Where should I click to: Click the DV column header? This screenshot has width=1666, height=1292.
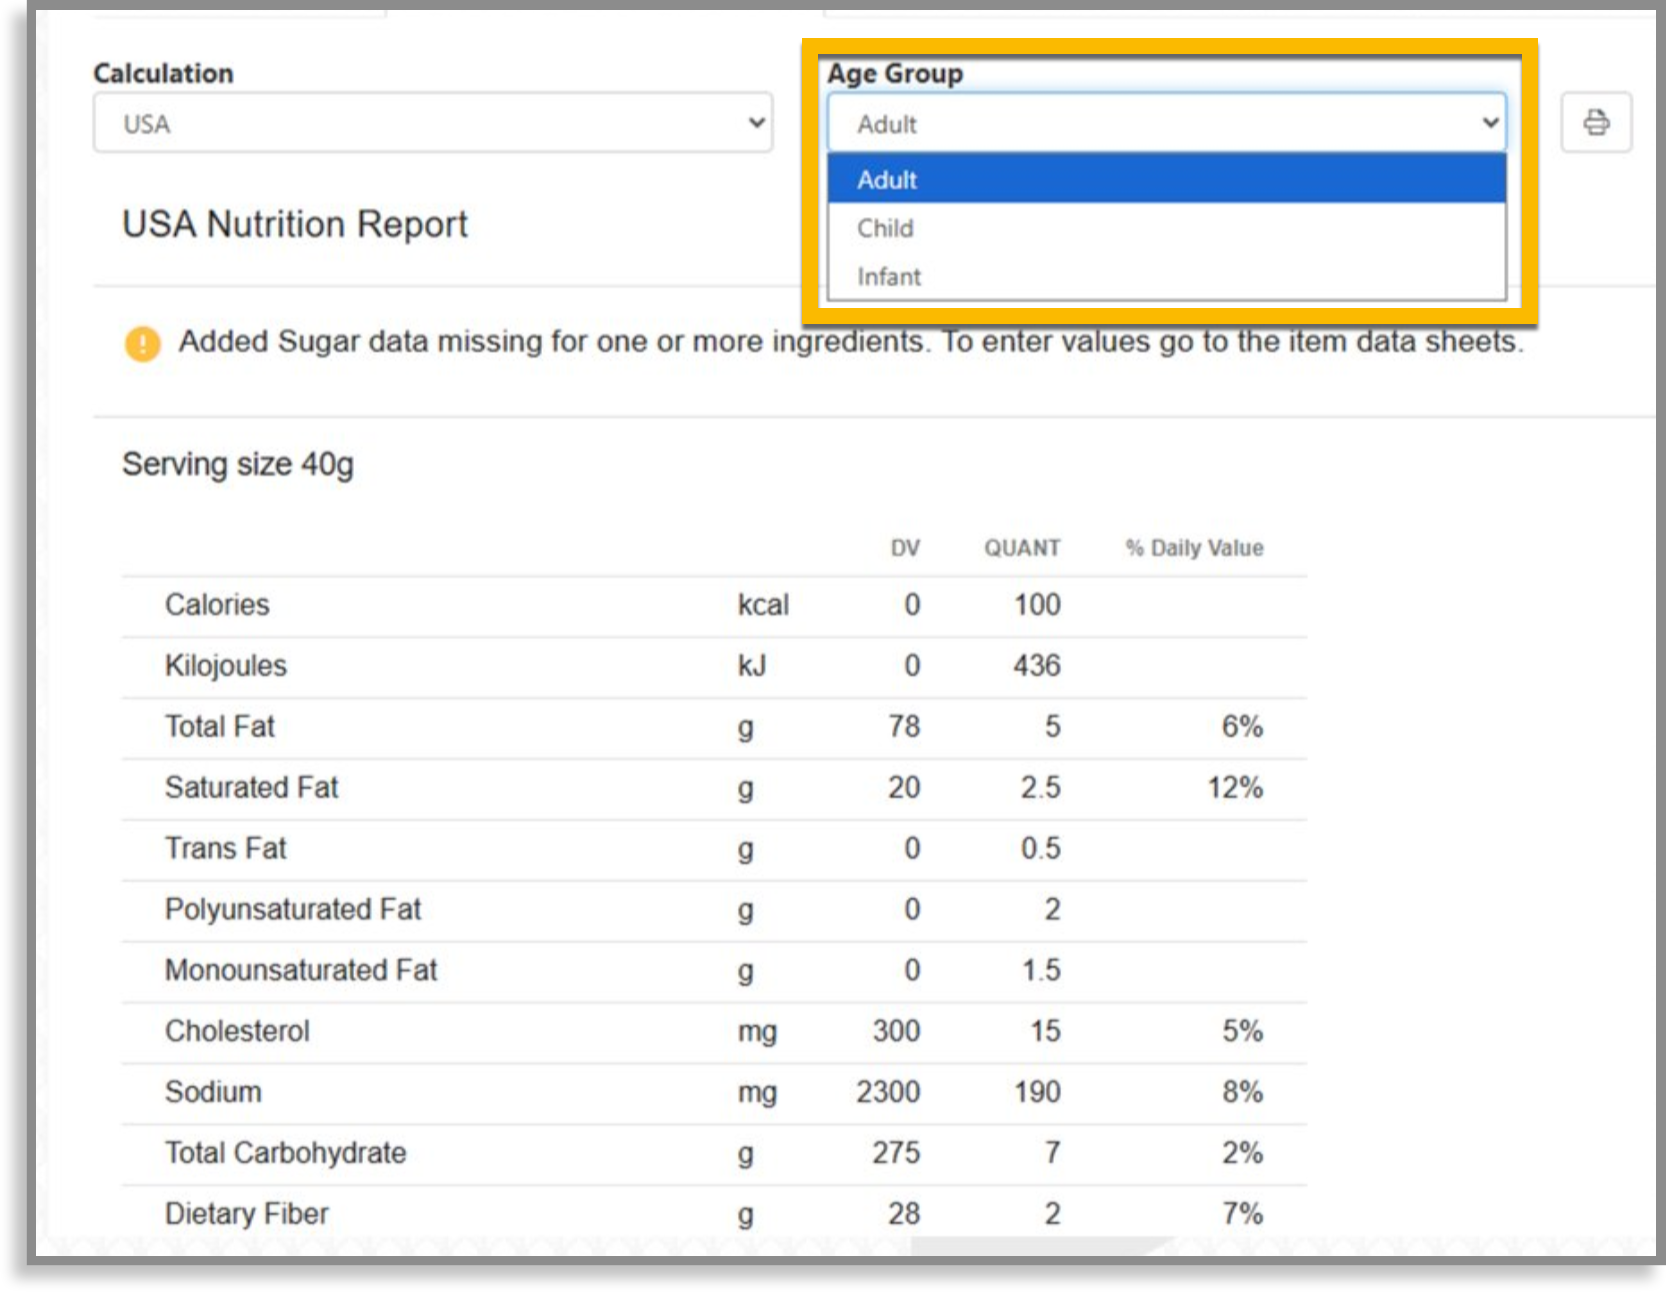coord(905,548)
